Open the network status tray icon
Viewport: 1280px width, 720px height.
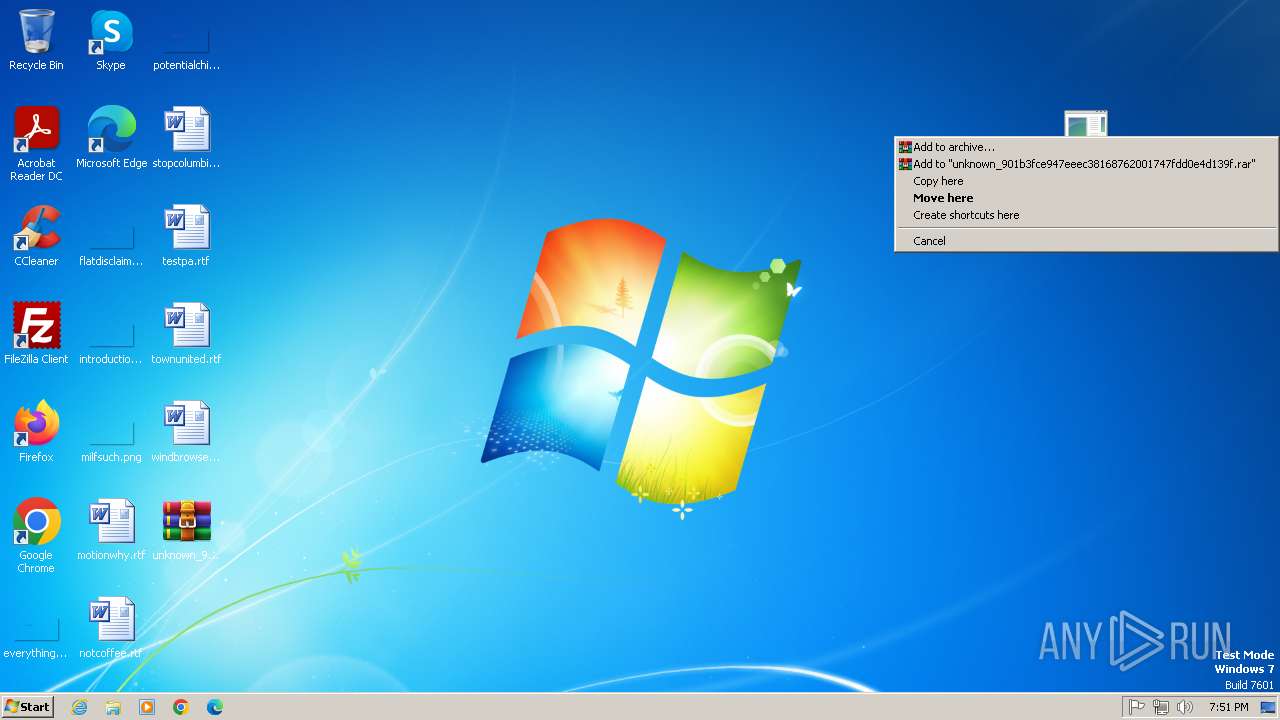pos(1161,707)
